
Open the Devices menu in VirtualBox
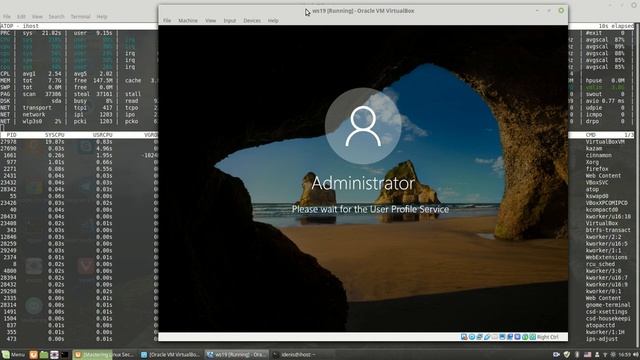tap(252, 20)
